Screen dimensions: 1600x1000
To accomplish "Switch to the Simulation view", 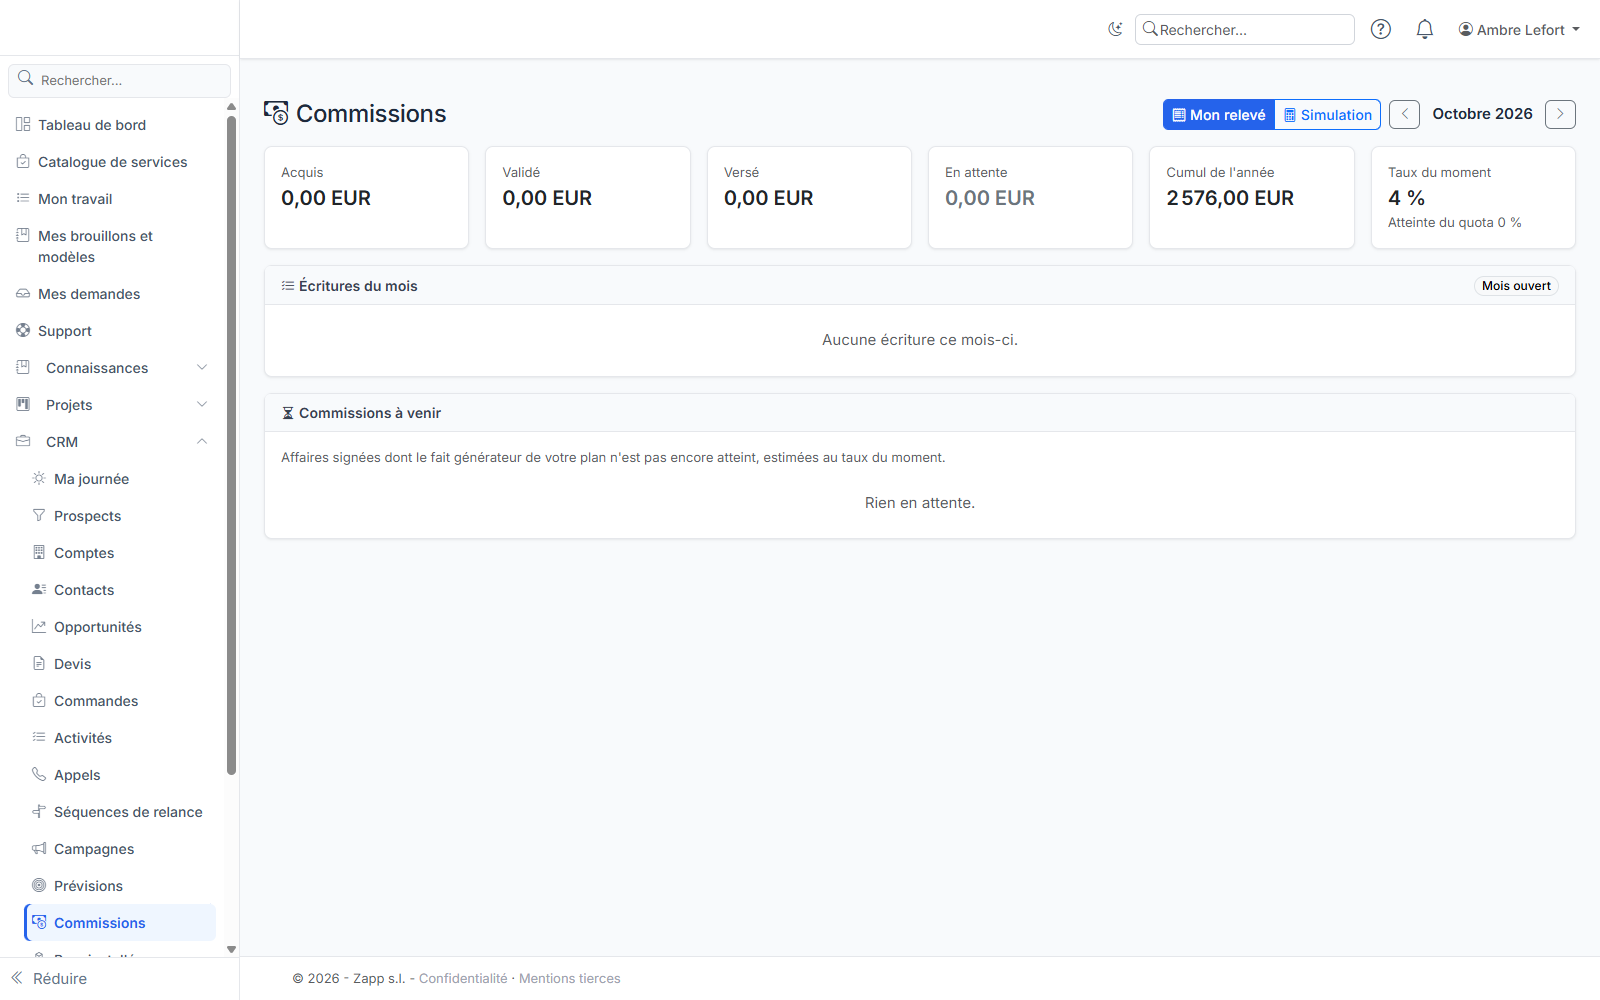I will click(x=1328, y=115).
